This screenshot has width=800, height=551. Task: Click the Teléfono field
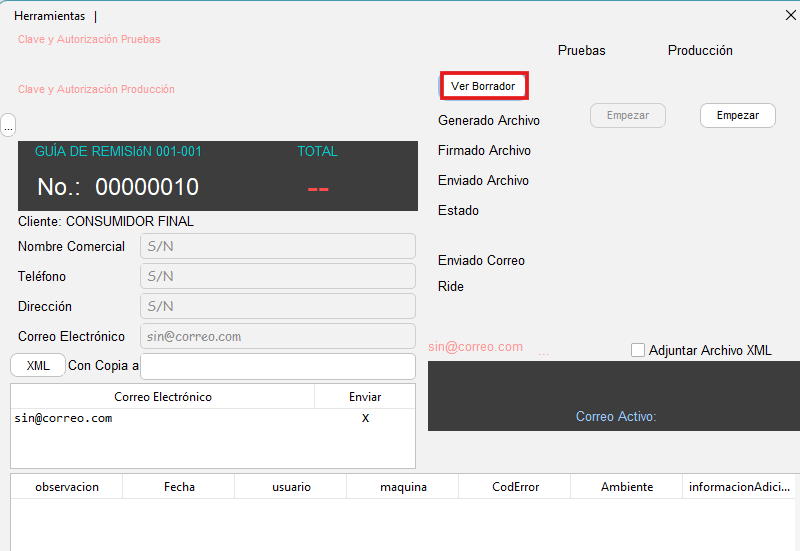coord(277,276)
